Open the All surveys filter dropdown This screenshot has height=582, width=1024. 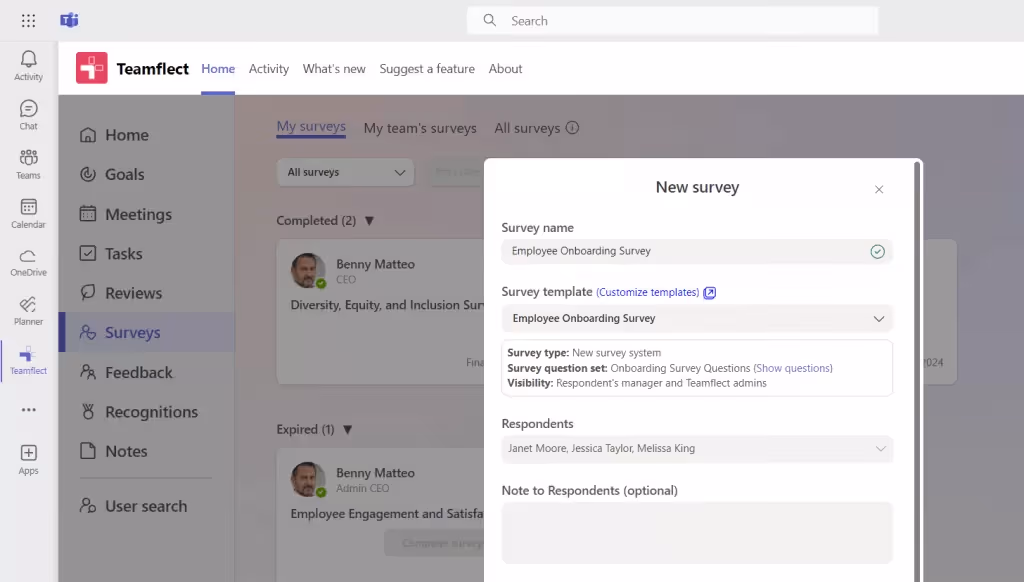coord(345,172)
